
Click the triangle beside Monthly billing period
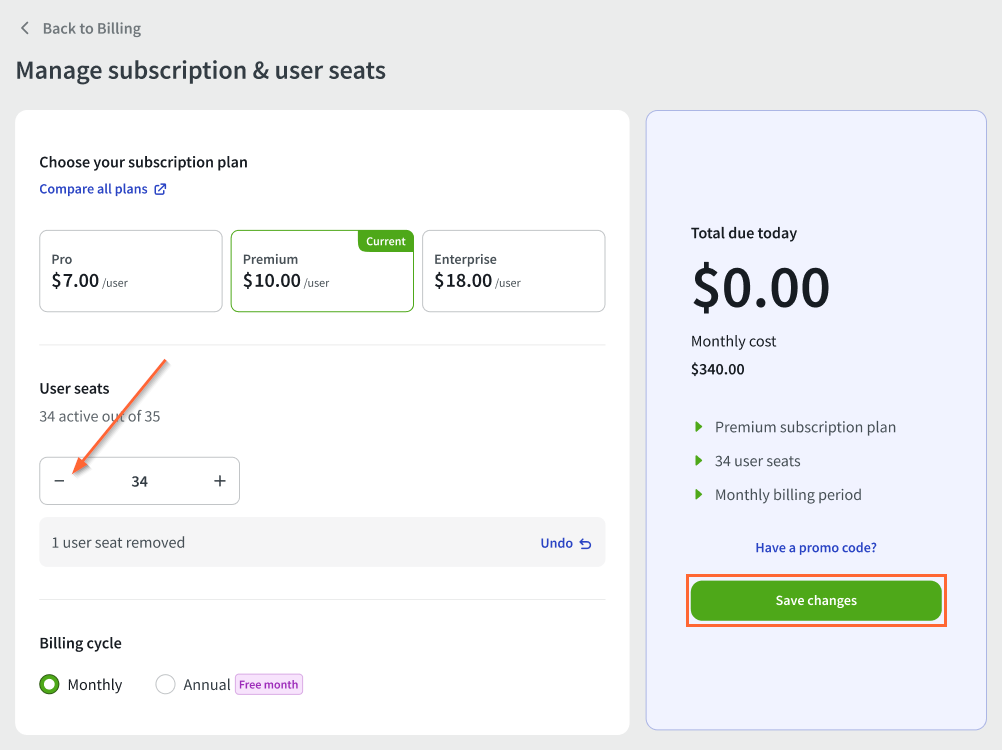pyautogui.click(x=699, y=495)
